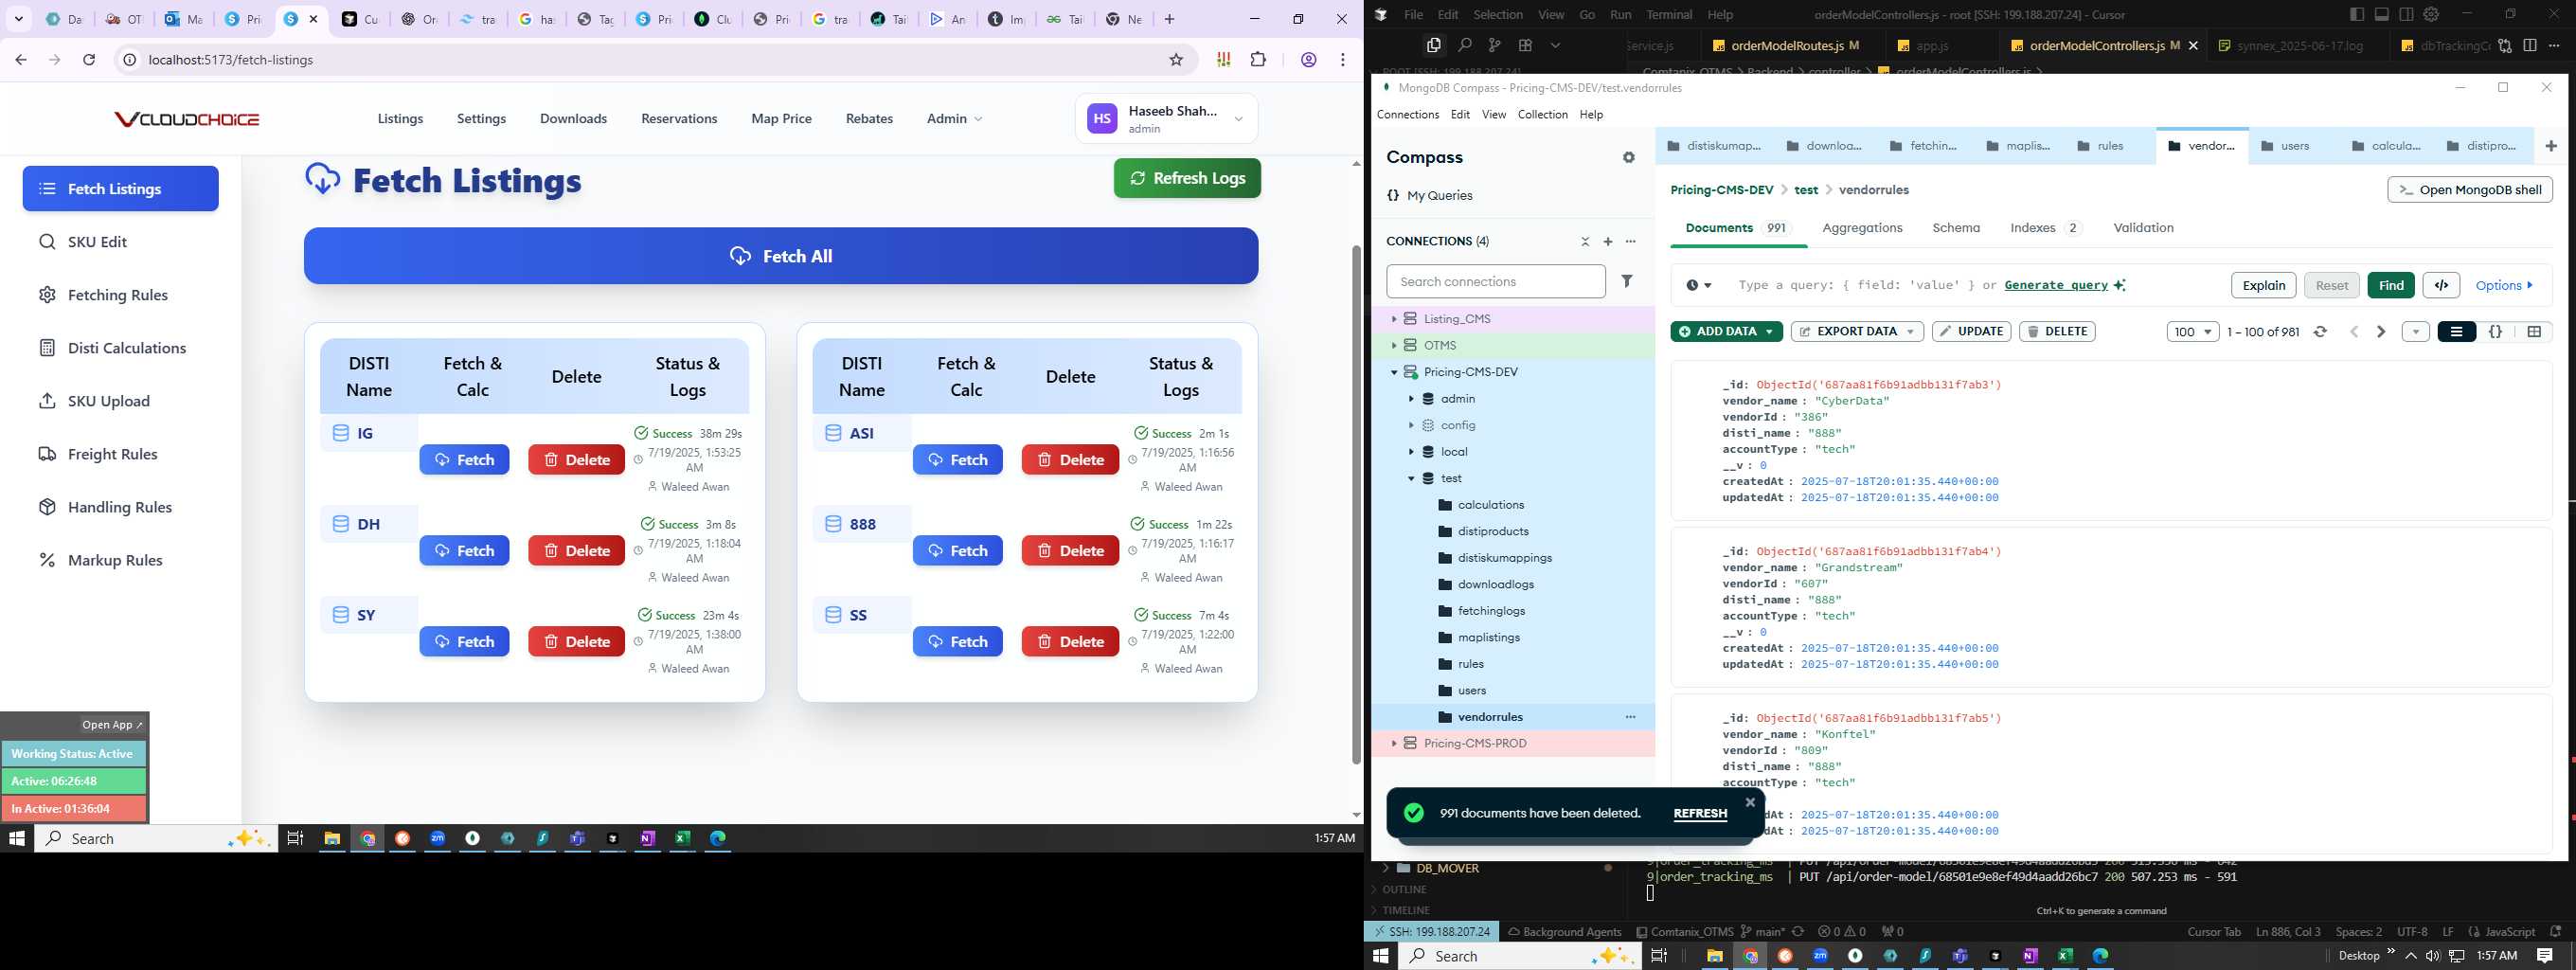Open a new Compass workspace tab

click(2551, 146)
